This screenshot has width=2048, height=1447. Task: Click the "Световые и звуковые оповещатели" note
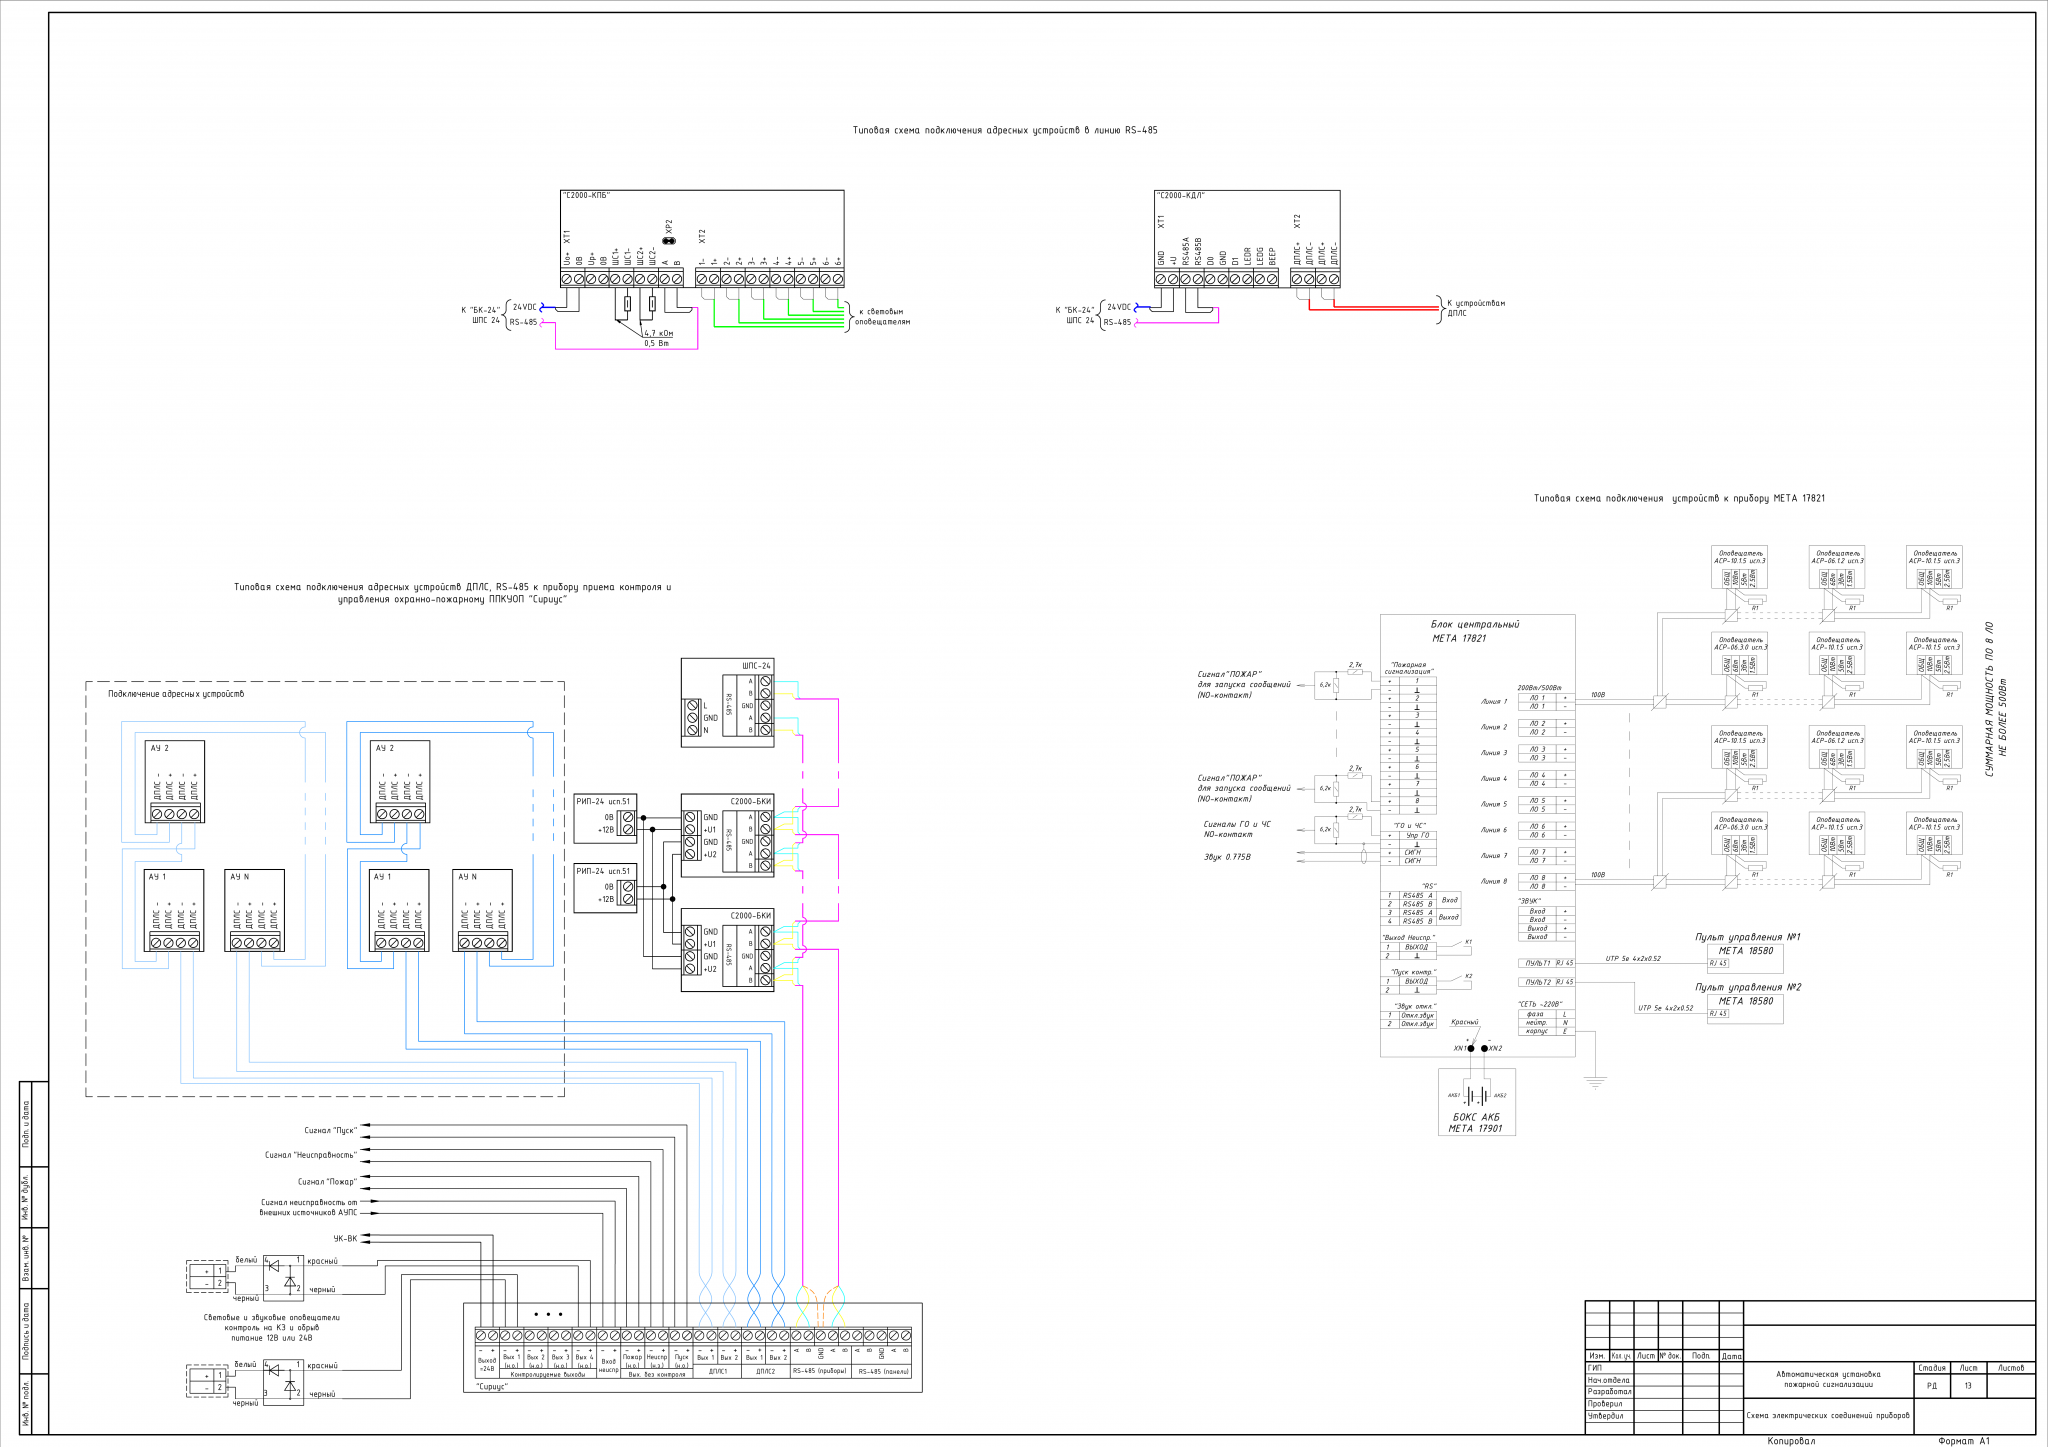click(272, 1327)
